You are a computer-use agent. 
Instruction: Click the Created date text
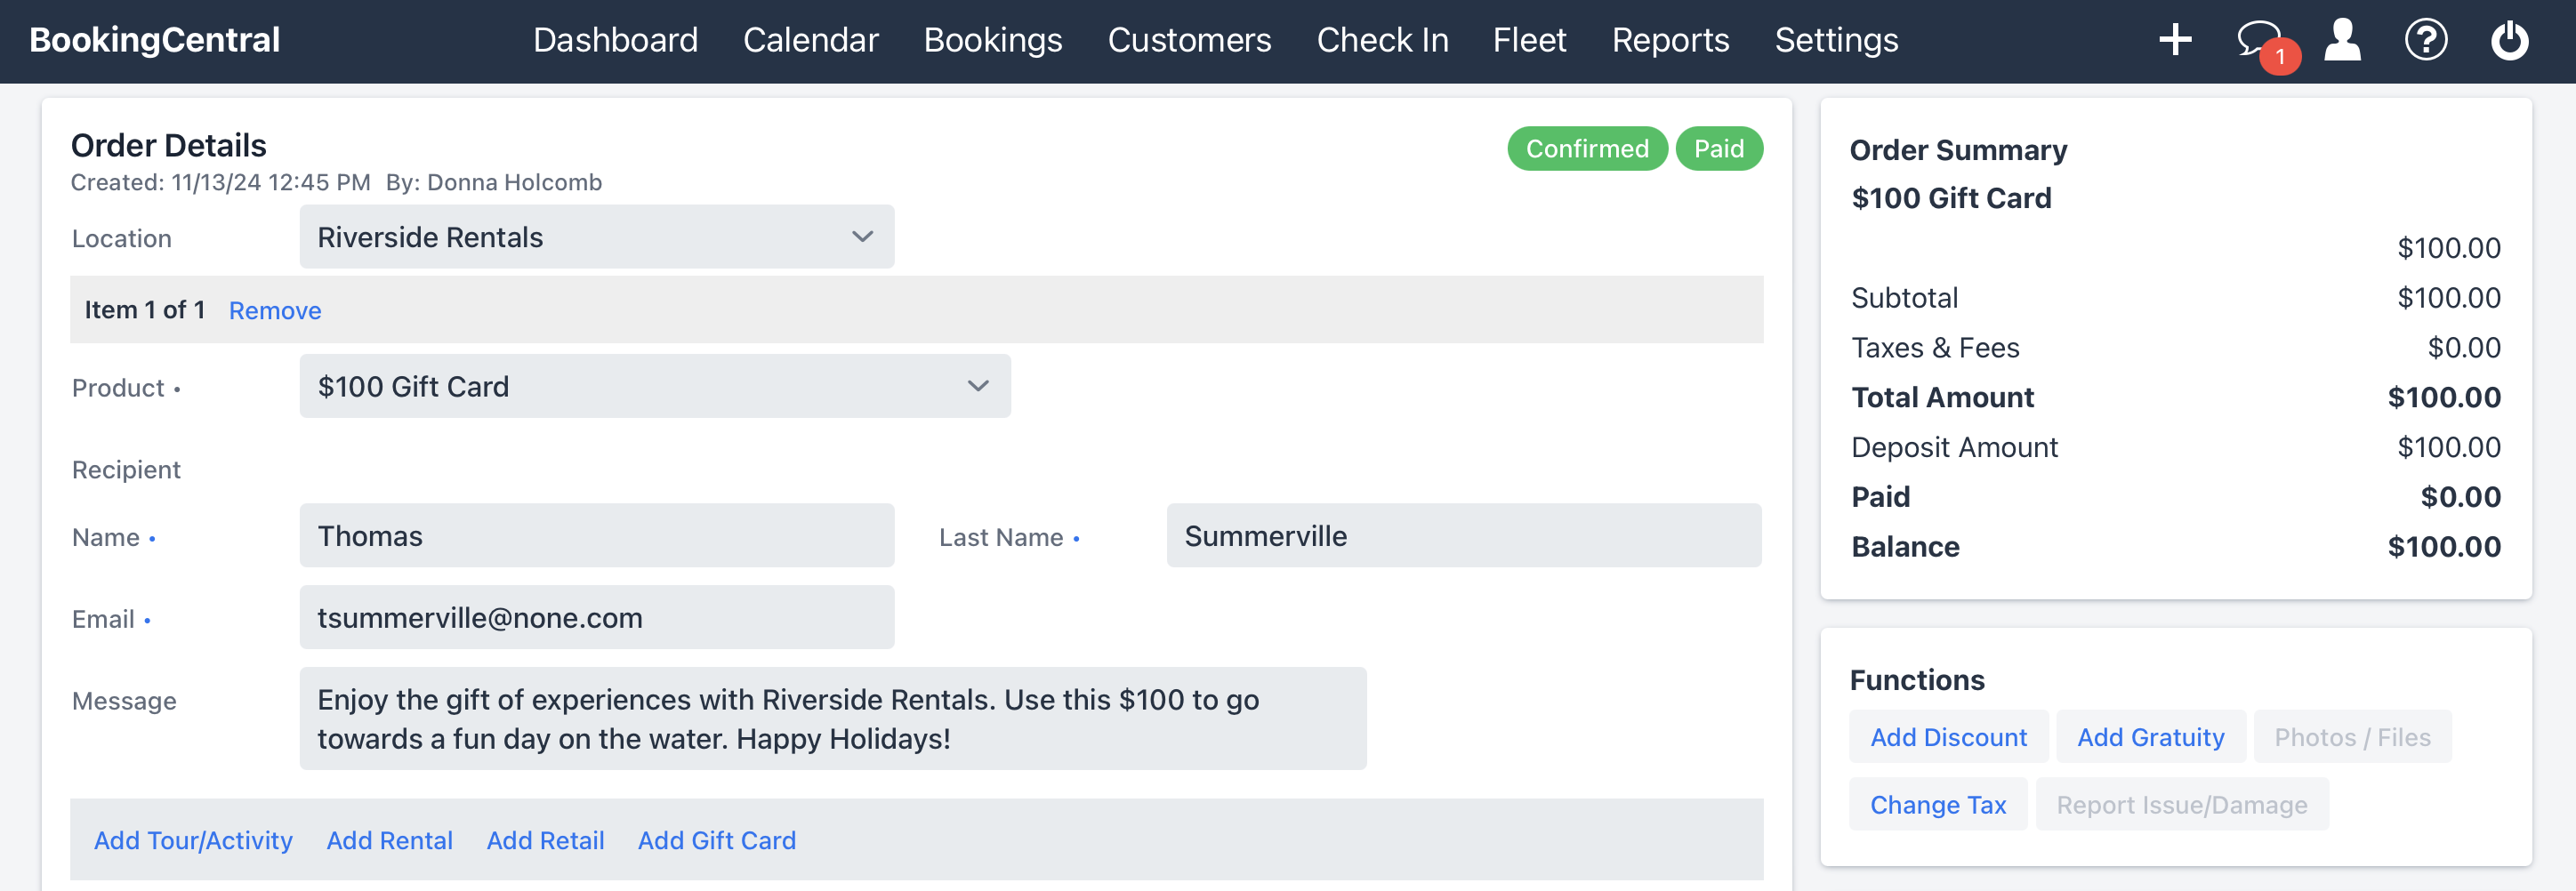pos(220,183)
